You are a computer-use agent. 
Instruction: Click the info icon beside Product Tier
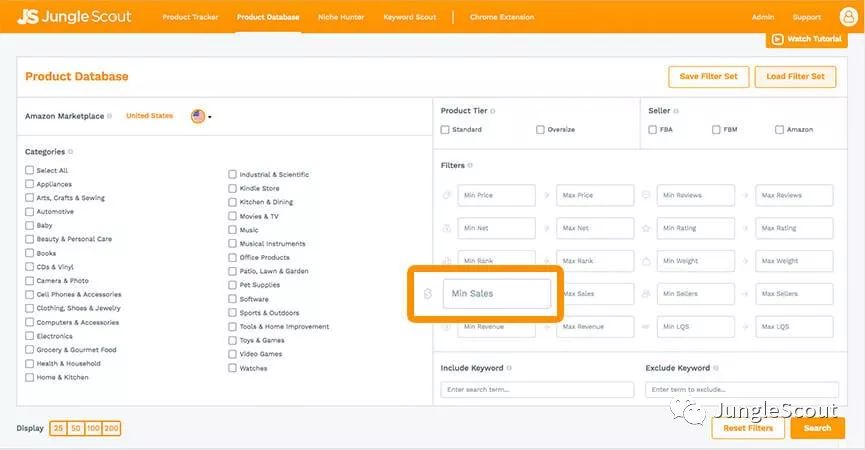pyautogui.click(x=493, y=111)
